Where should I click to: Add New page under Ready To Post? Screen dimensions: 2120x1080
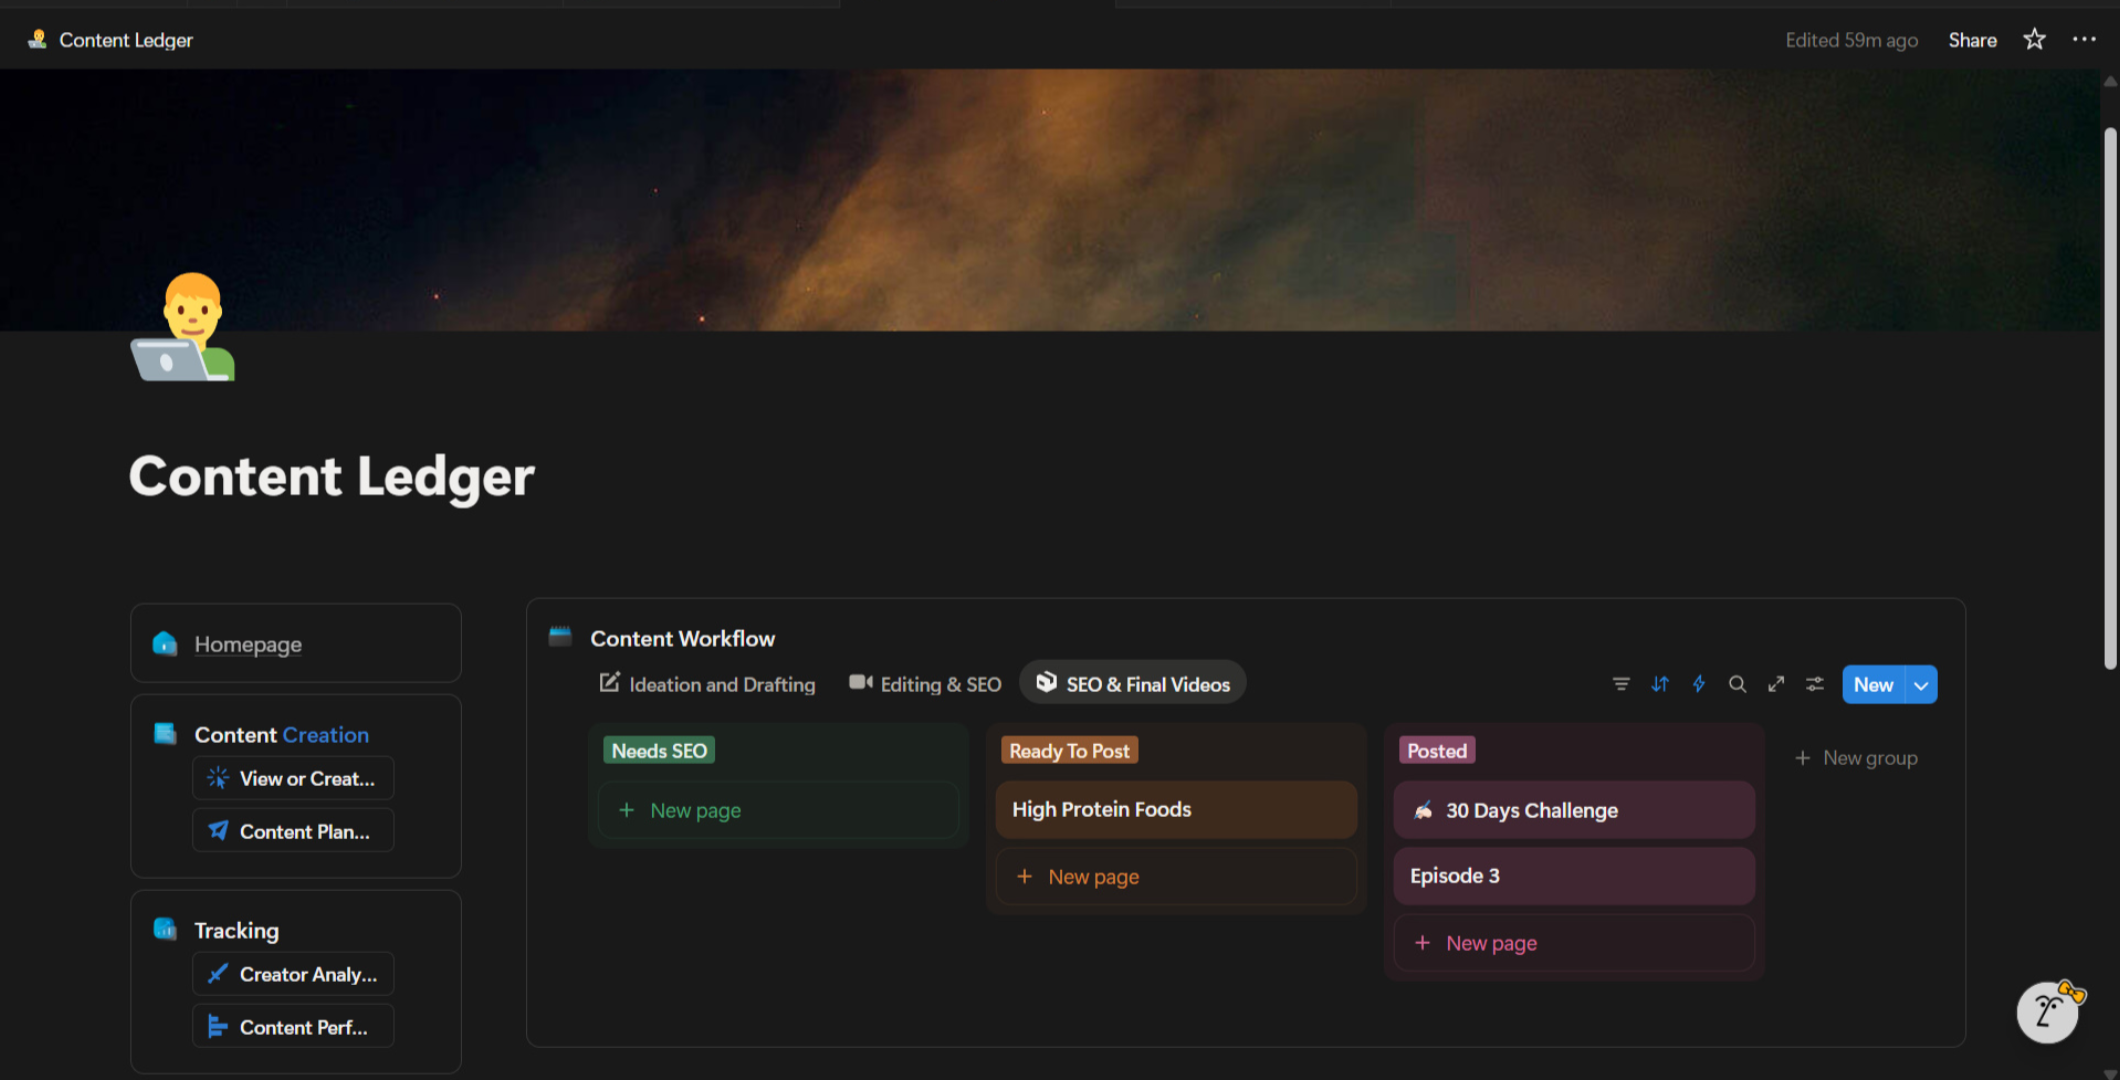coord(1176,877)
